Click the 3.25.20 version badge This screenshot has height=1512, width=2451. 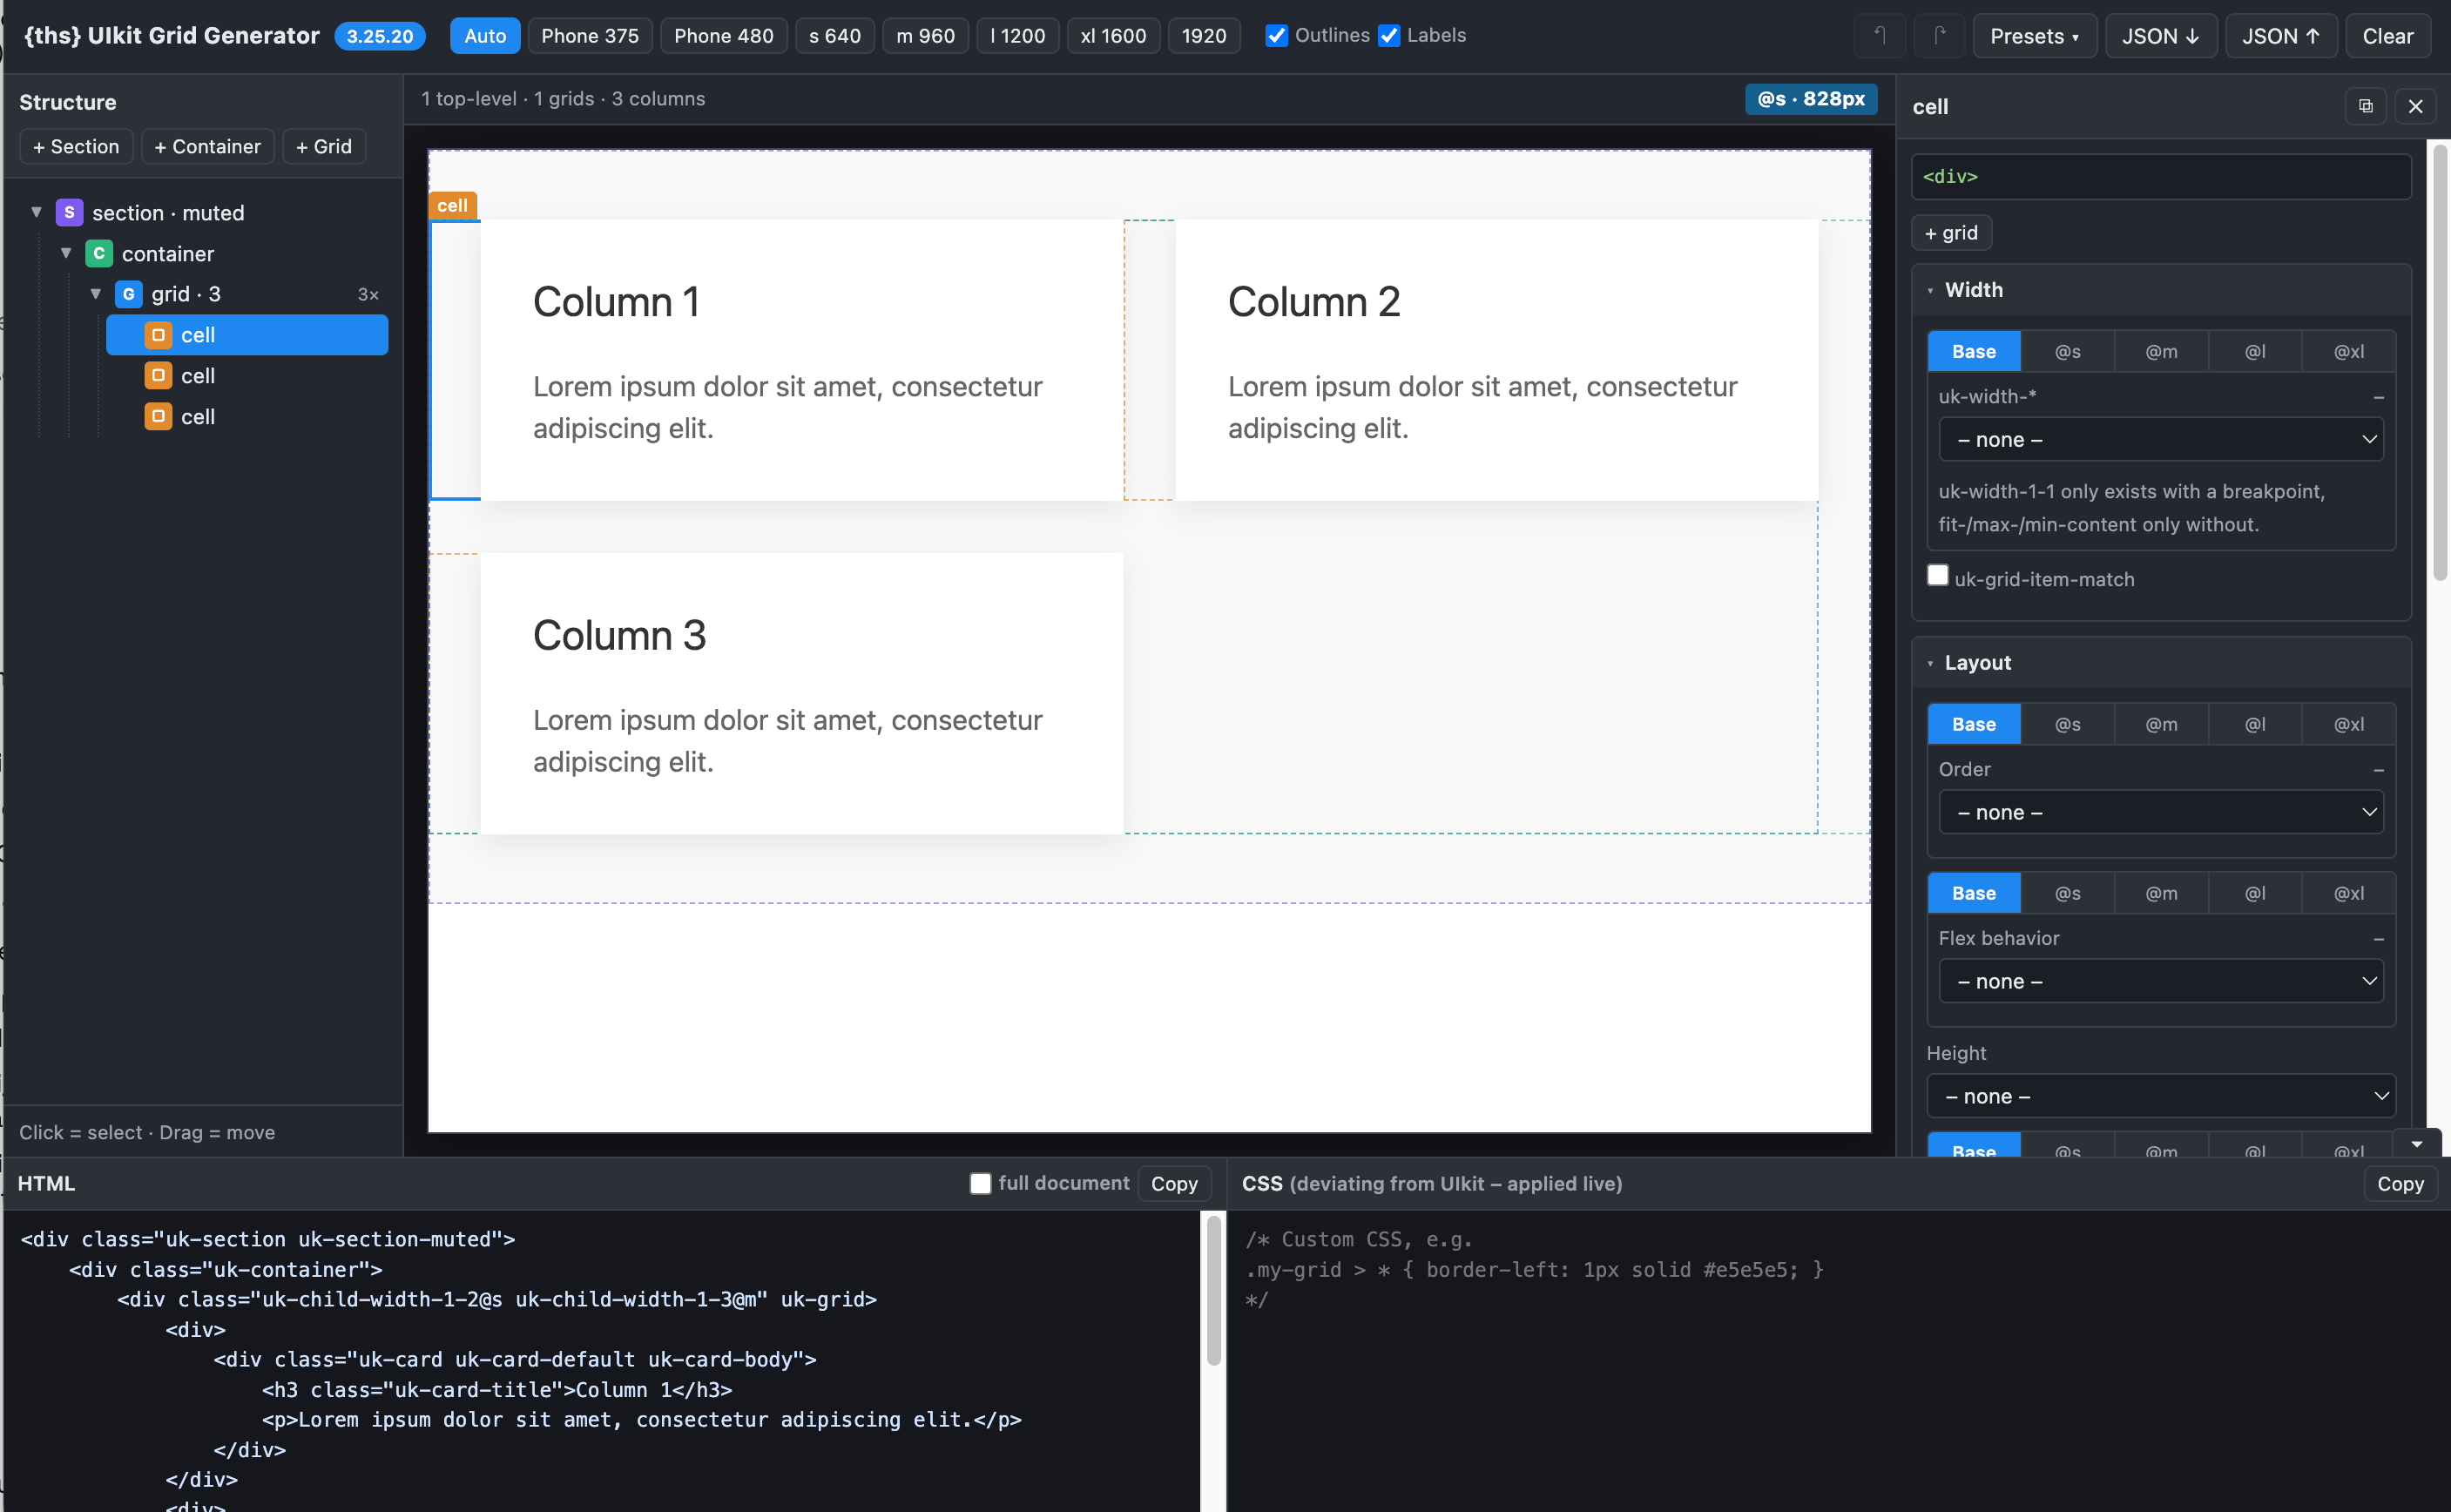point(380,36)
